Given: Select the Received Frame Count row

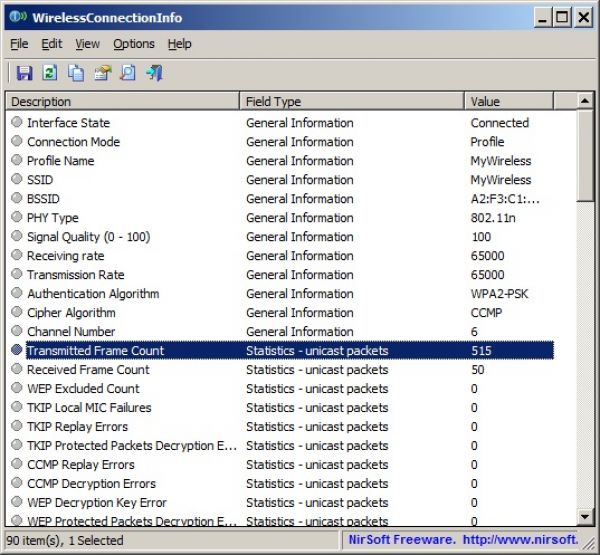Looking at the screenshot, I should pos(88,370).
